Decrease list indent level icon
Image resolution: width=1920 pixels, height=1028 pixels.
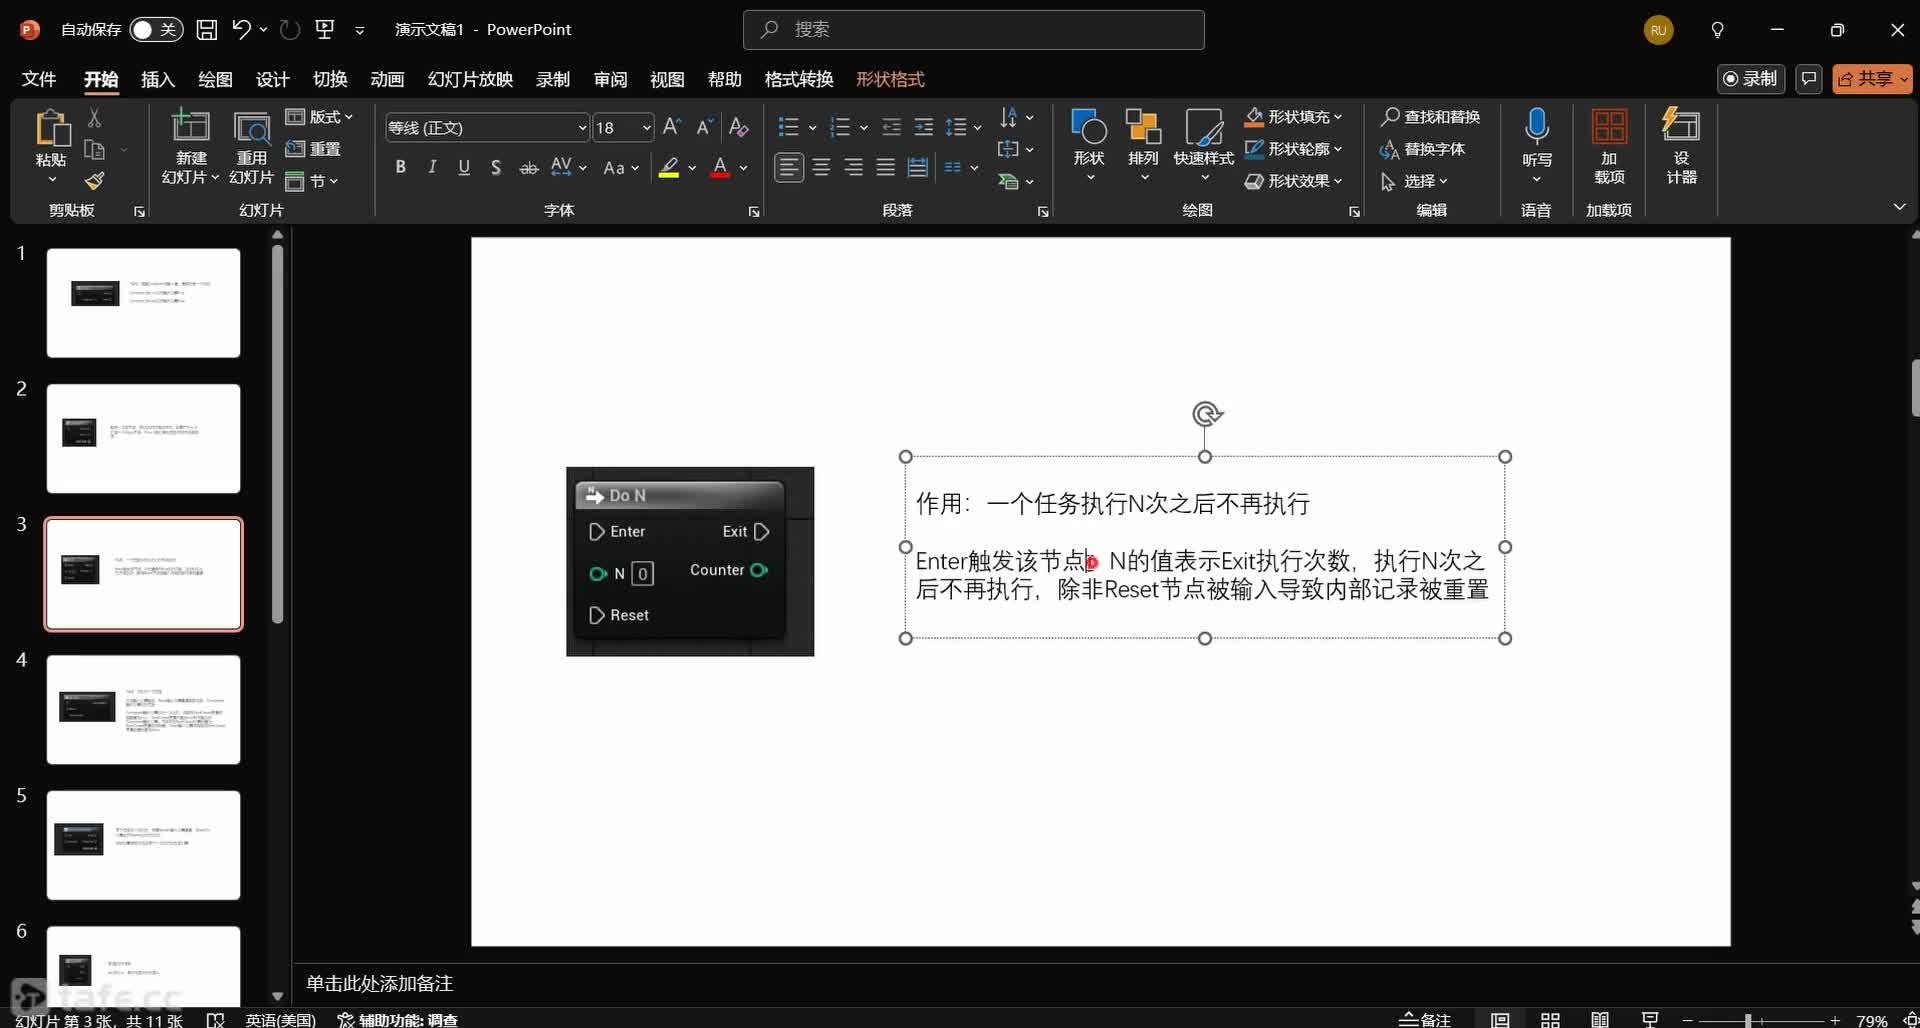click(891, 127)
